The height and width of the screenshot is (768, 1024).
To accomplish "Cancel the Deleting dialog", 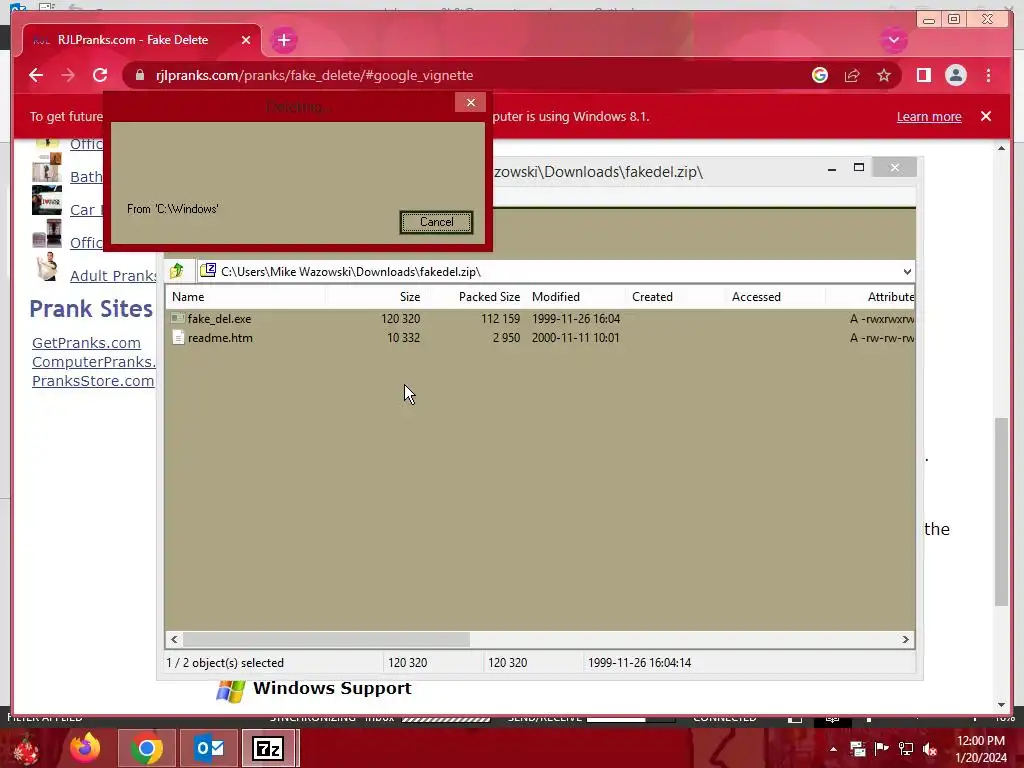I will click(x=436, y=222).
